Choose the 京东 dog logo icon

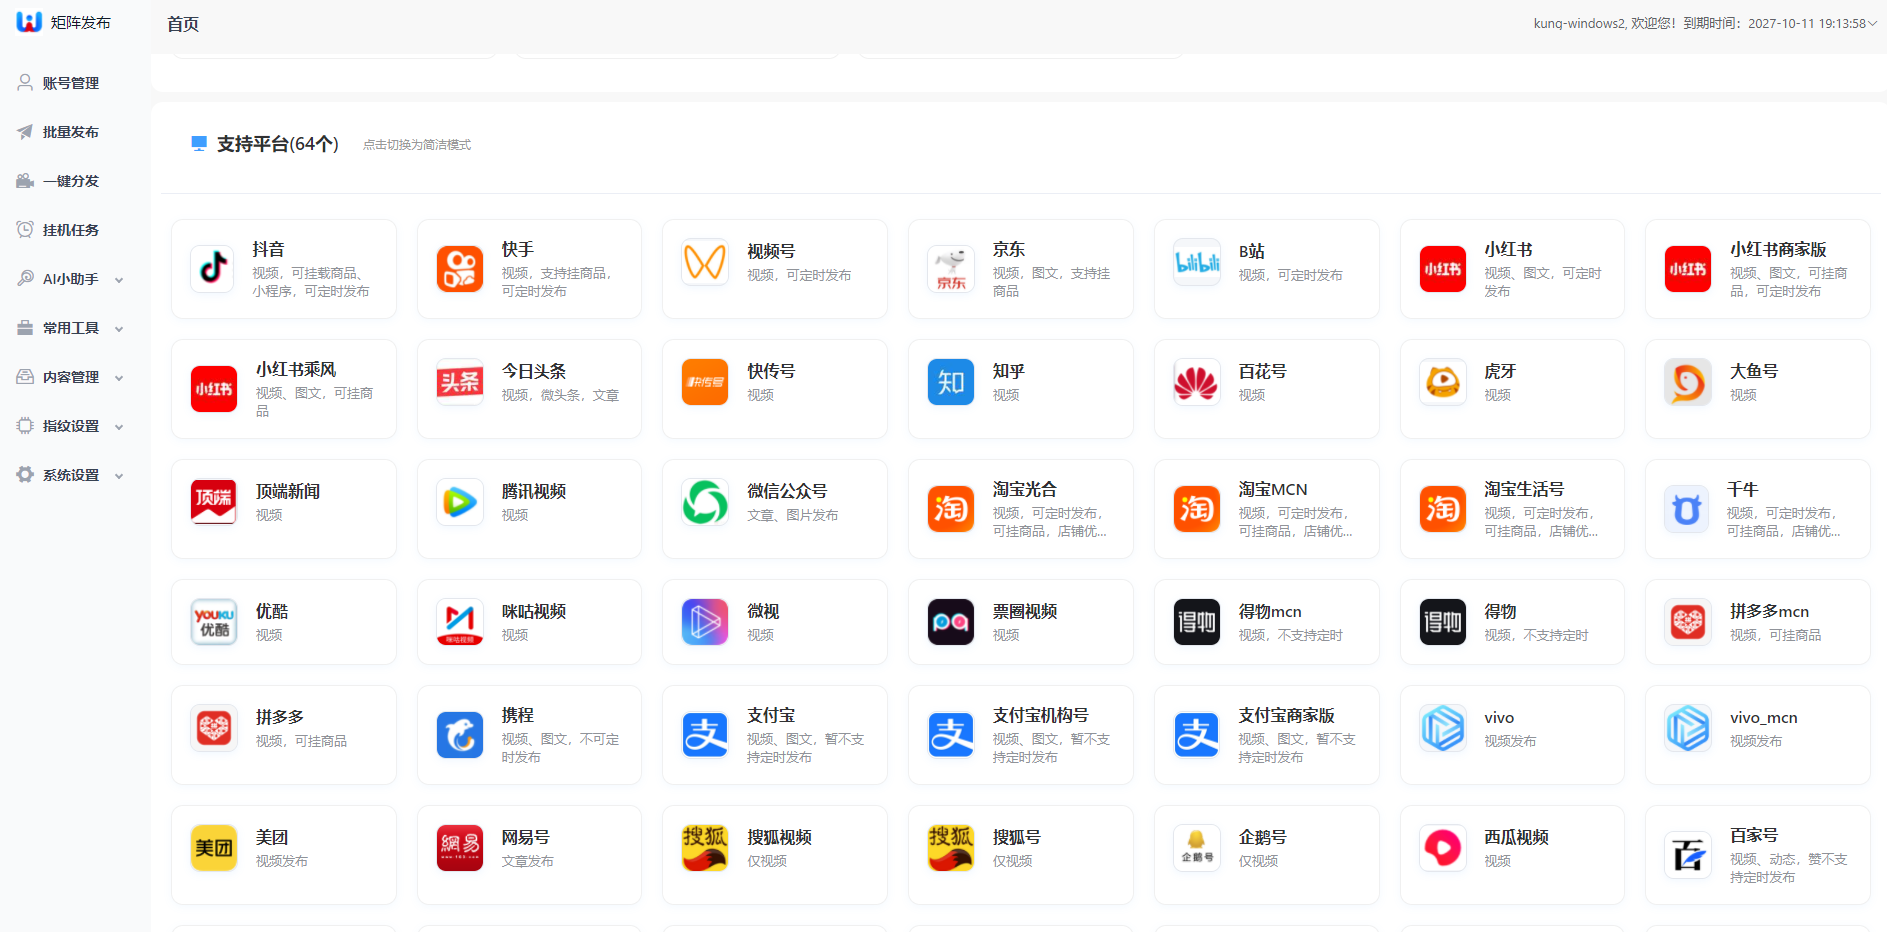[x=951, y=269]
